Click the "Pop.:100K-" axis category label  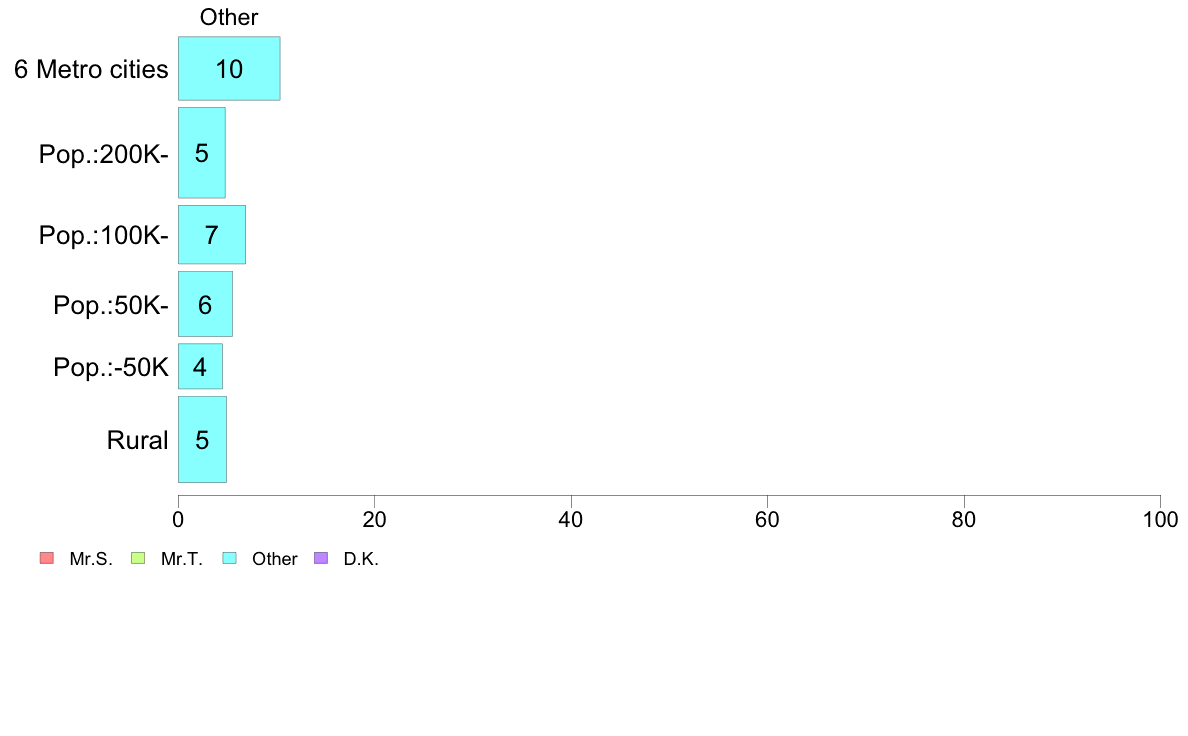(103, 236)
